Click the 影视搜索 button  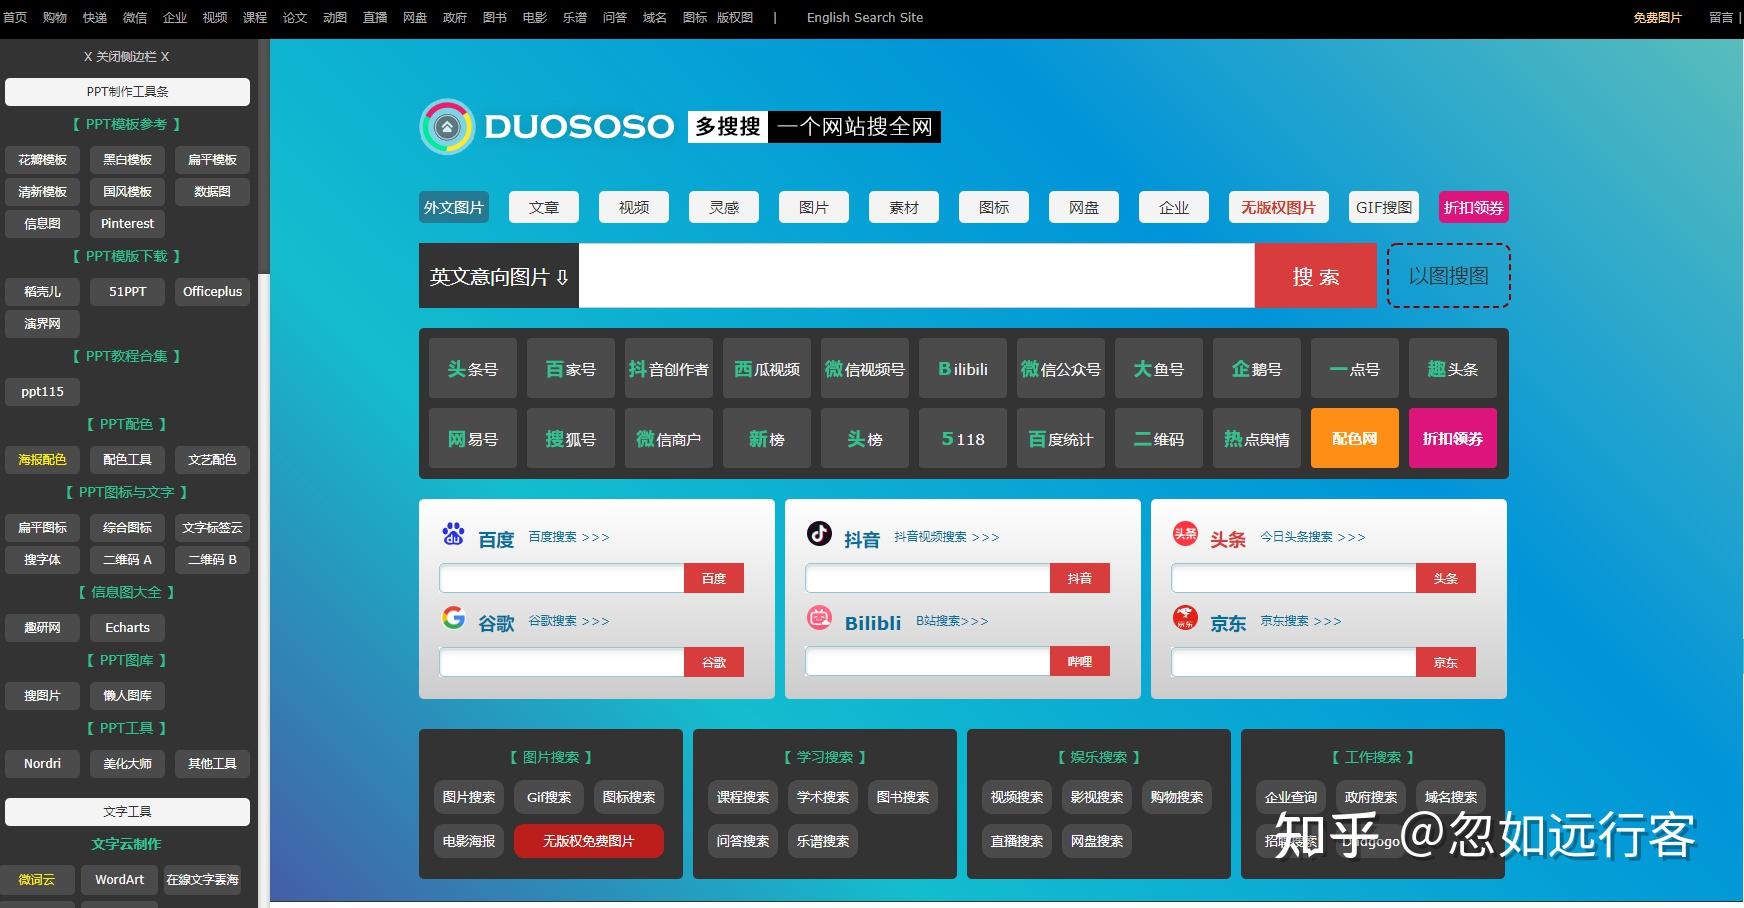pyautogui.click(x=1097, y=797)
